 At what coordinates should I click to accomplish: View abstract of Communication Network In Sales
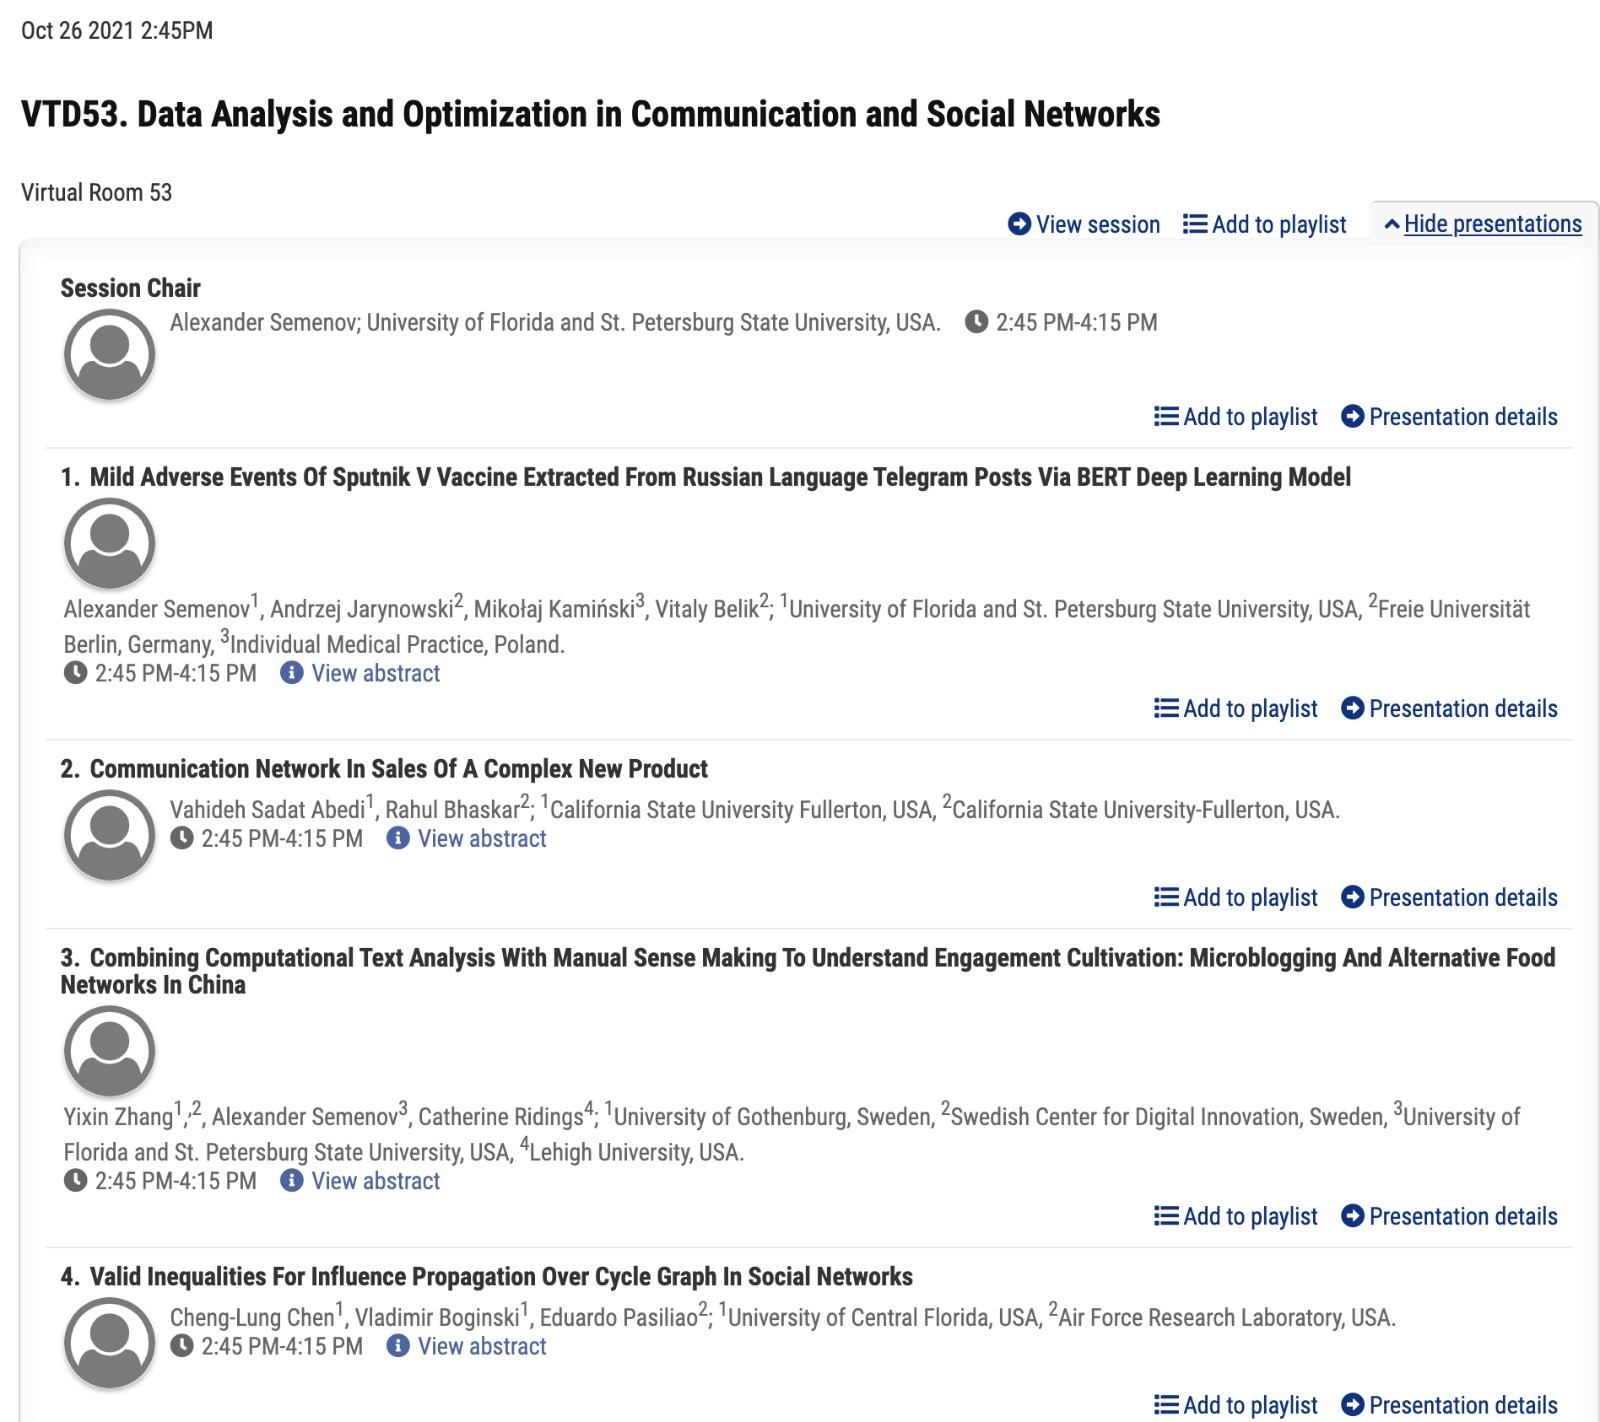481,838
